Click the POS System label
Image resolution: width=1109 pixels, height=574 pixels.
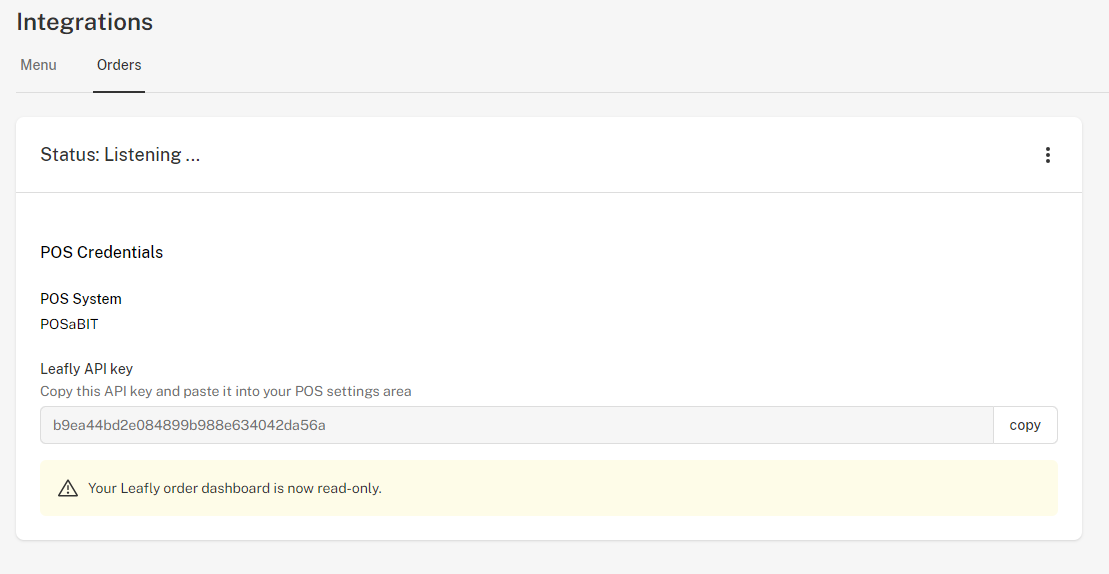click(x=81, y=299)
